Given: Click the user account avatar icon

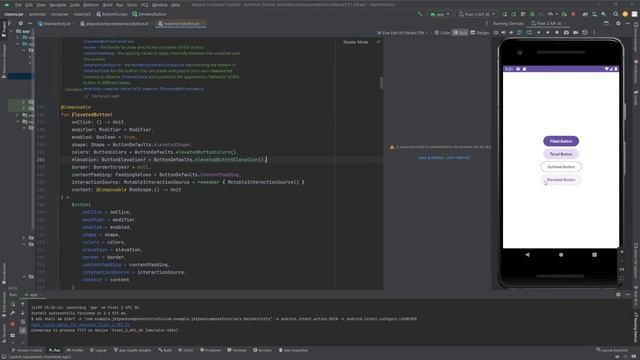Looking at the screenshot, I should [625, 14].
